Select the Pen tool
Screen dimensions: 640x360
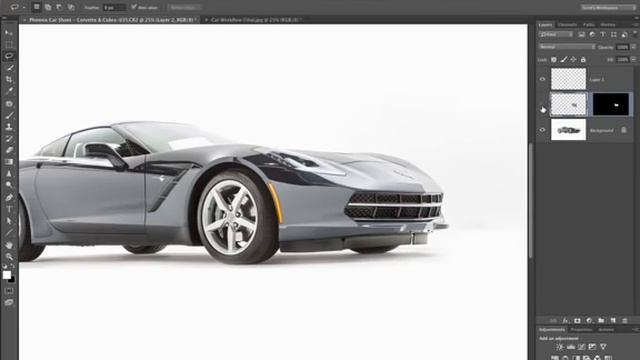click(9, 198)
